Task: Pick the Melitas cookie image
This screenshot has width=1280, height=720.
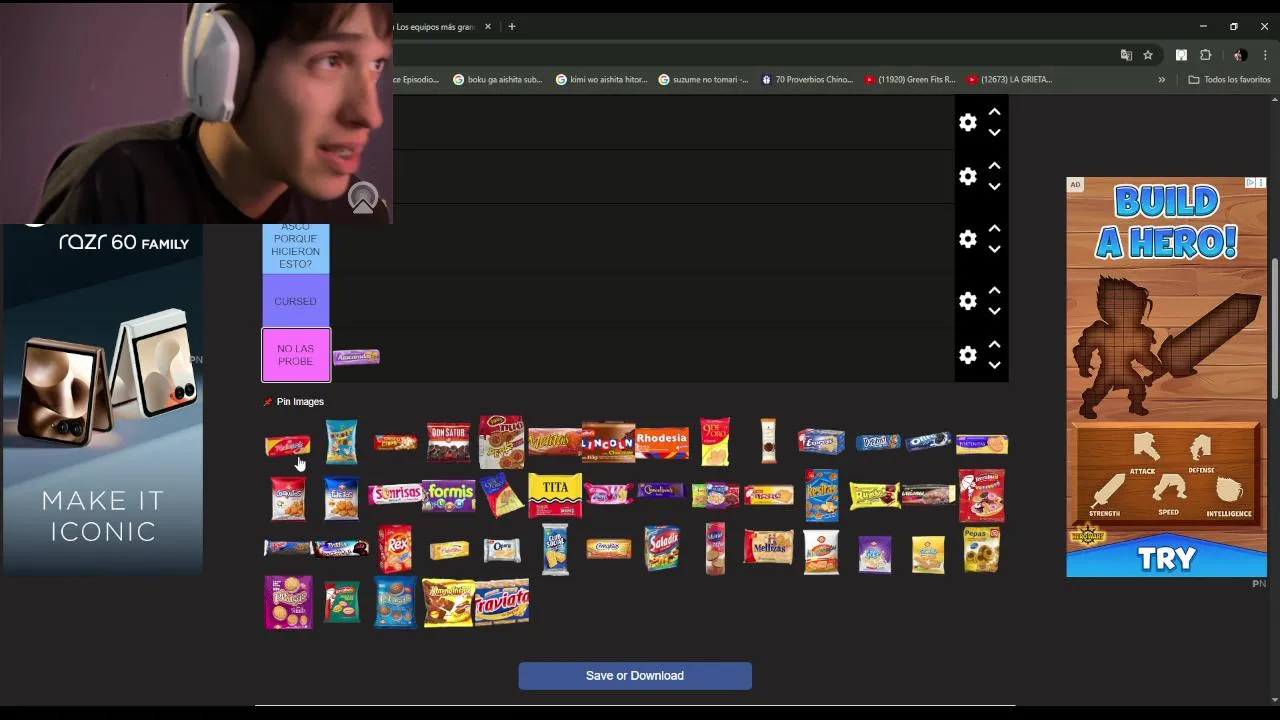Action: 554,441
